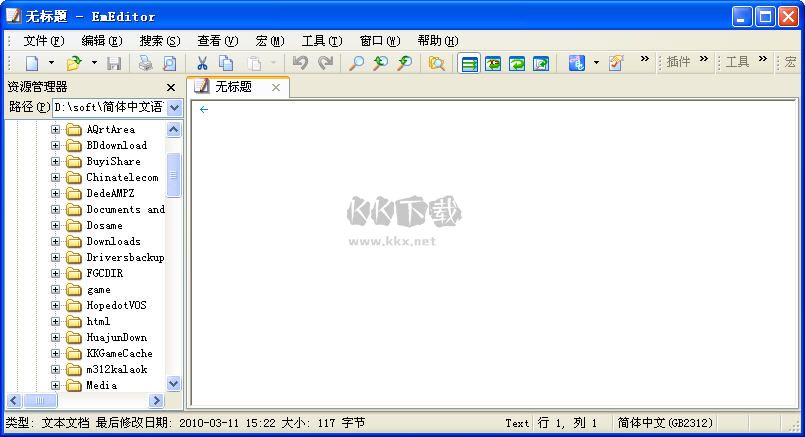This screenshot has width=805, height=437.
Task: Select the KKGameCache folder
Action: coord(119,353)
